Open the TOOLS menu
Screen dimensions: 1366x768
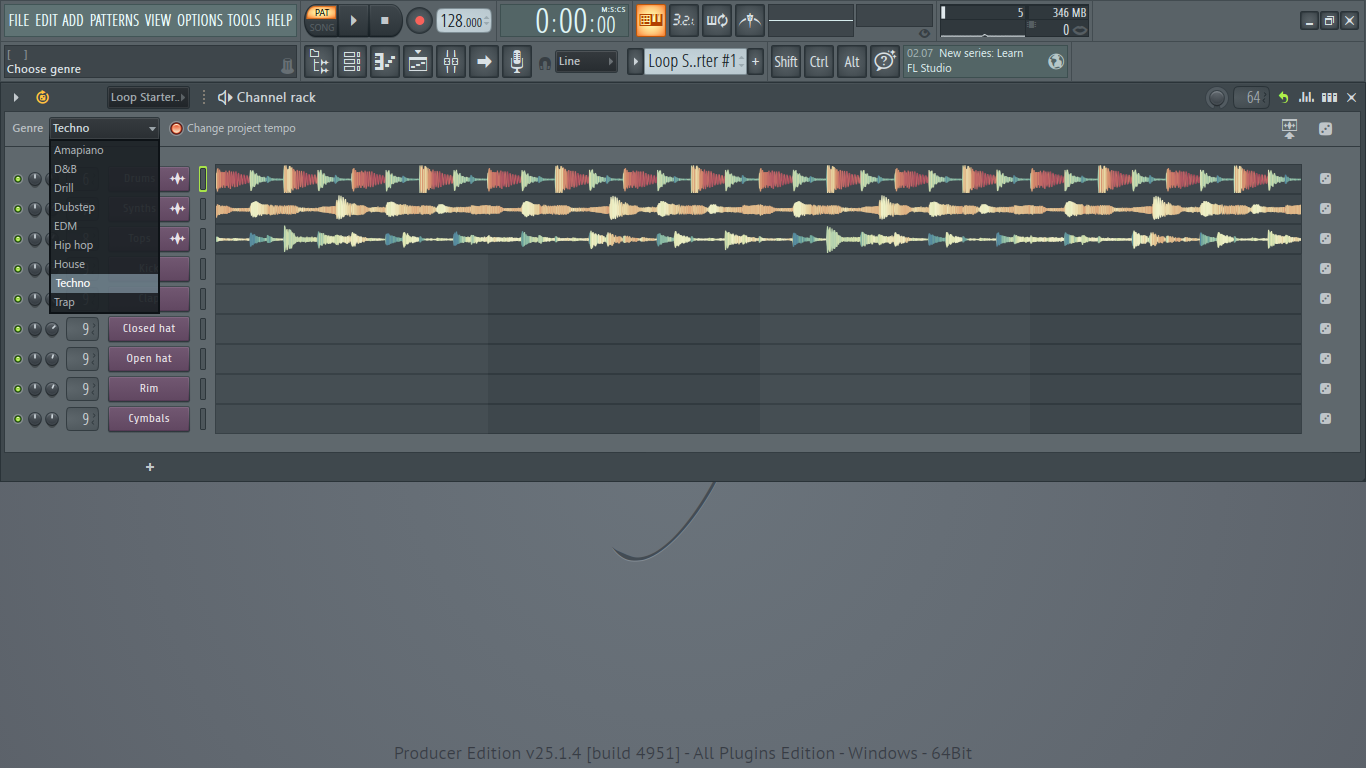click(244, 20)
